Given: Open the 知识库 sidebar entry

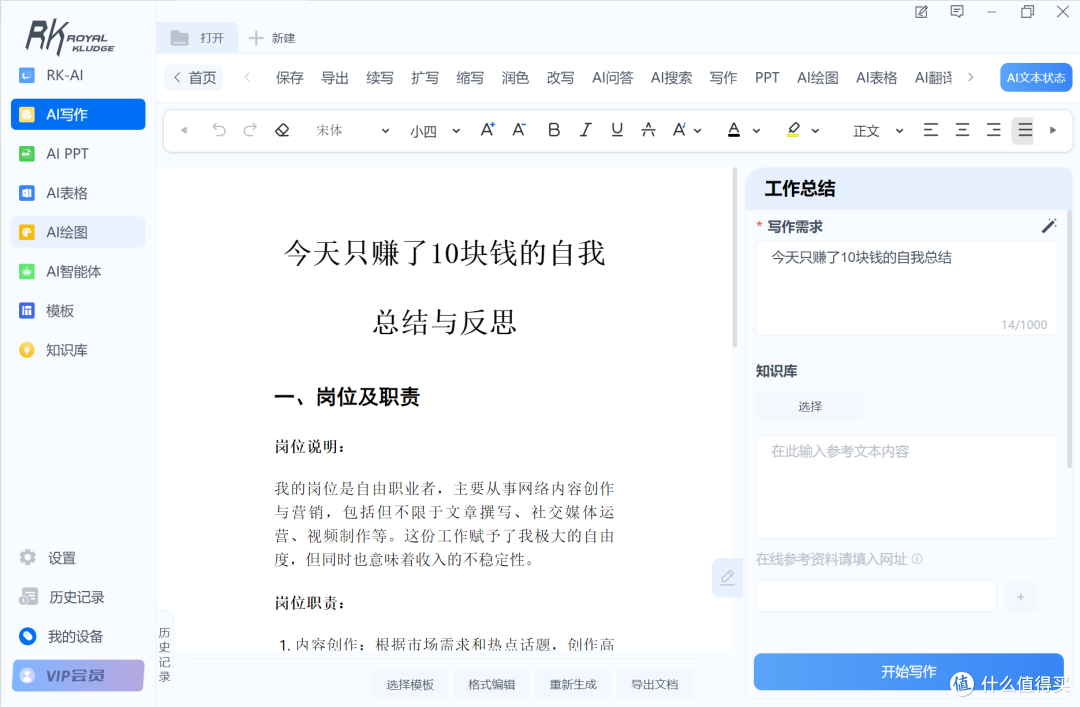Looking at the screenshot, I should coord(78,350).
